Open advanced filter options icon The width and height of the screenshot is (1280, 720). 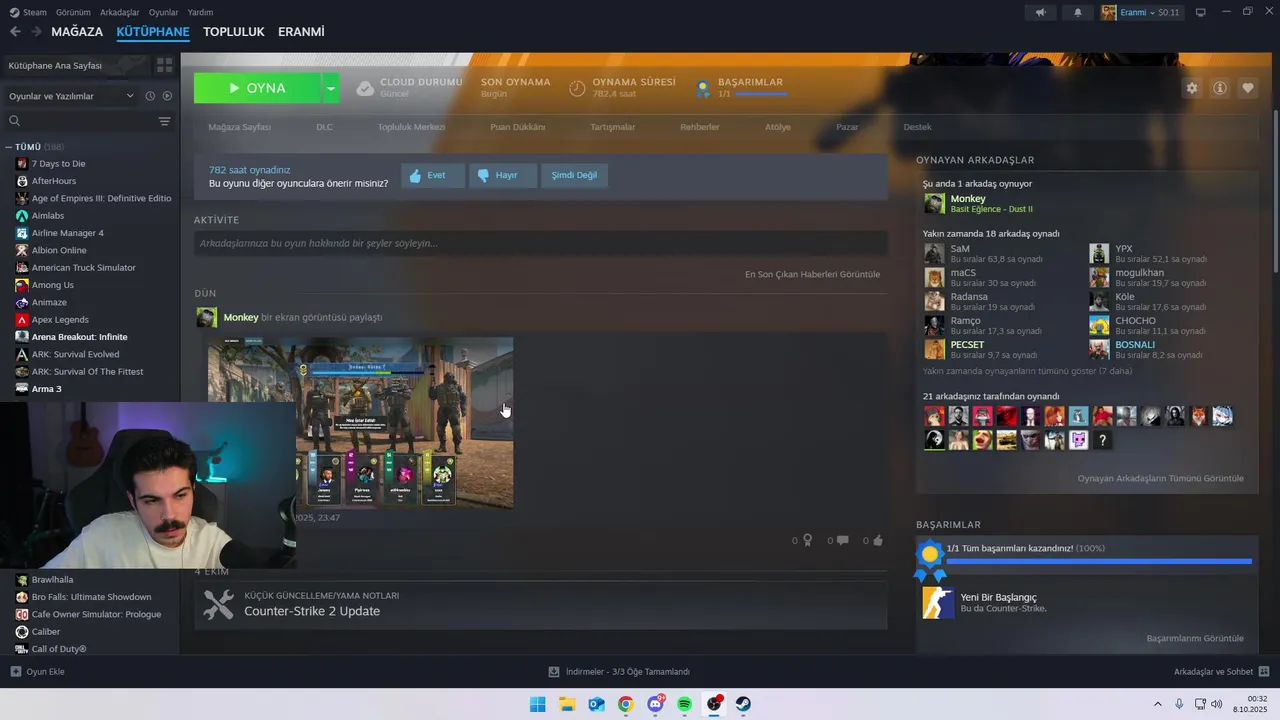pos(165,121)
